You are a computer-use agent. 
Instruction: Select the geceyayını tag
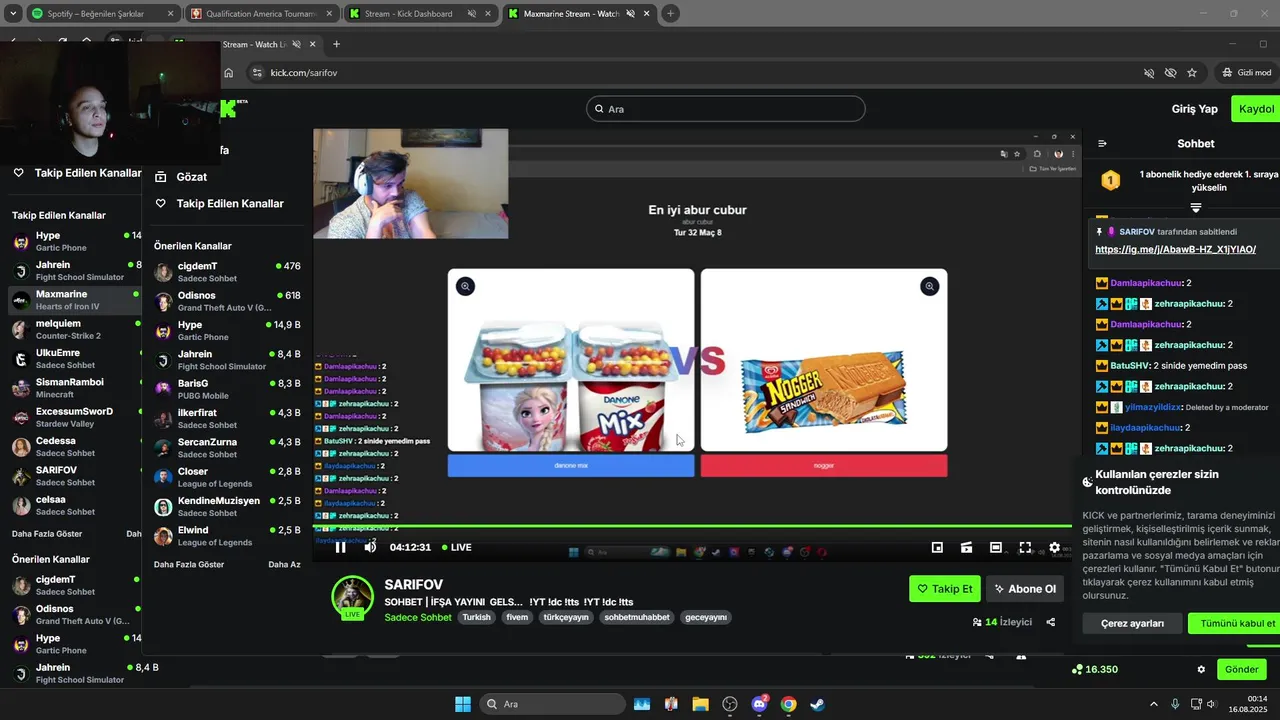(706, 617)
